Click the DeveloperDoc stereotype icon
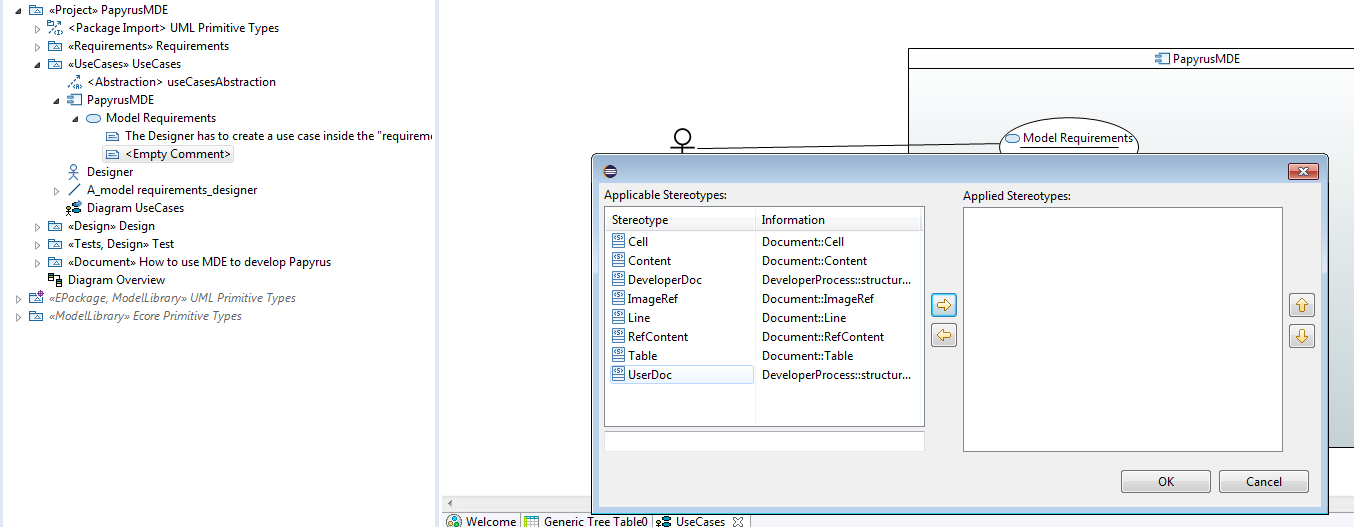The height and width of the screenshot is (527, 1354). tap(618, 280)
